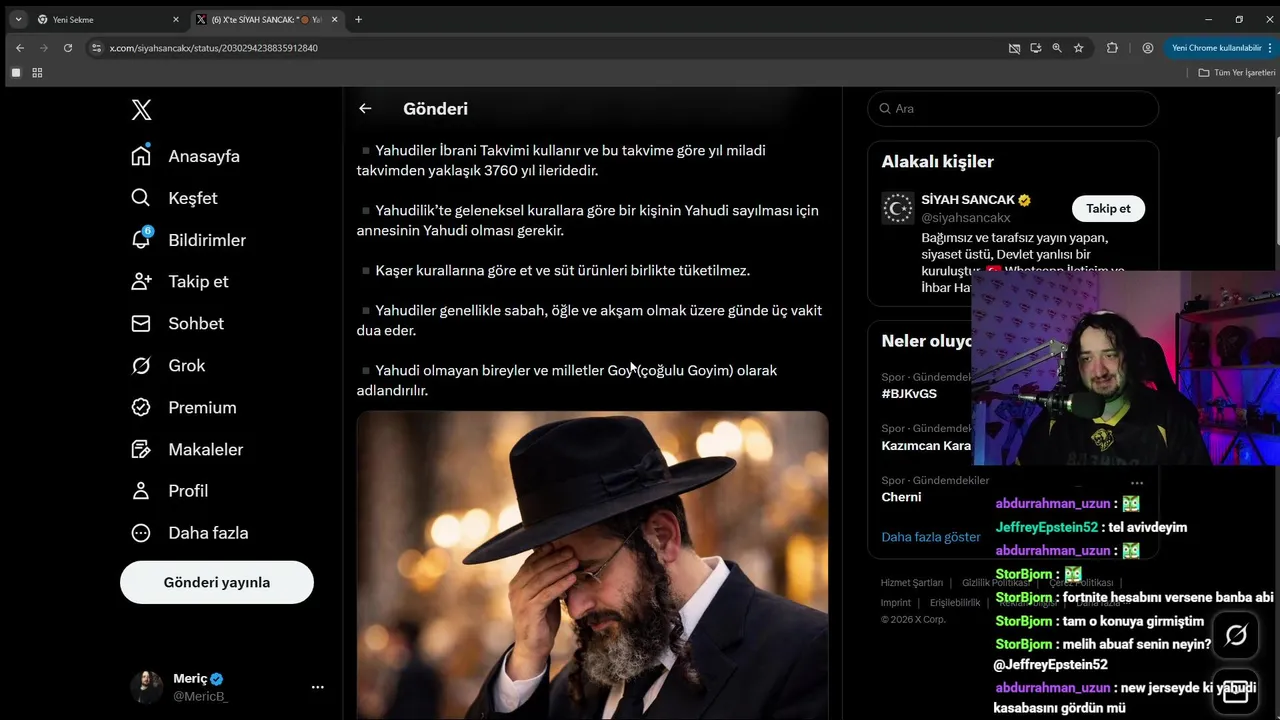Open apps grid icon in bookmarks bar
Image resolution: width=1280 pixels, height=720 pixels.
(x=38, y=73)
